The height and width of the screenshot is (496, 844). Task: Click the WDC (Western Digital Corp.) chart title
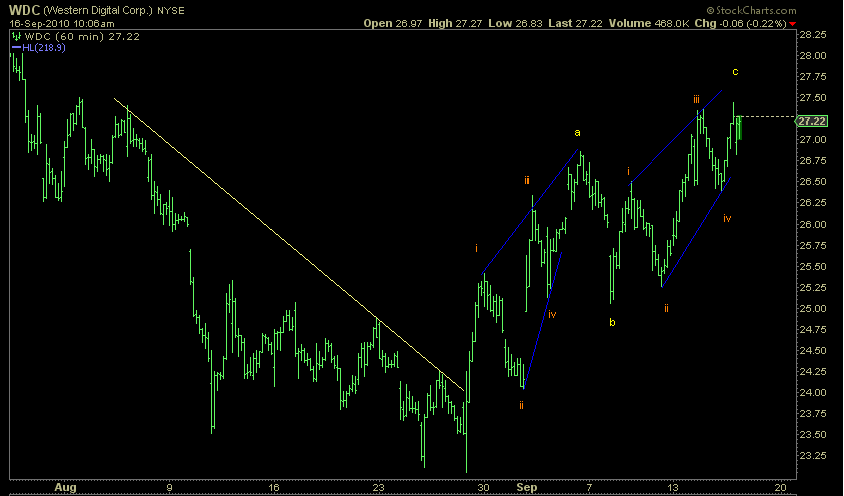(x=81, y=10)
